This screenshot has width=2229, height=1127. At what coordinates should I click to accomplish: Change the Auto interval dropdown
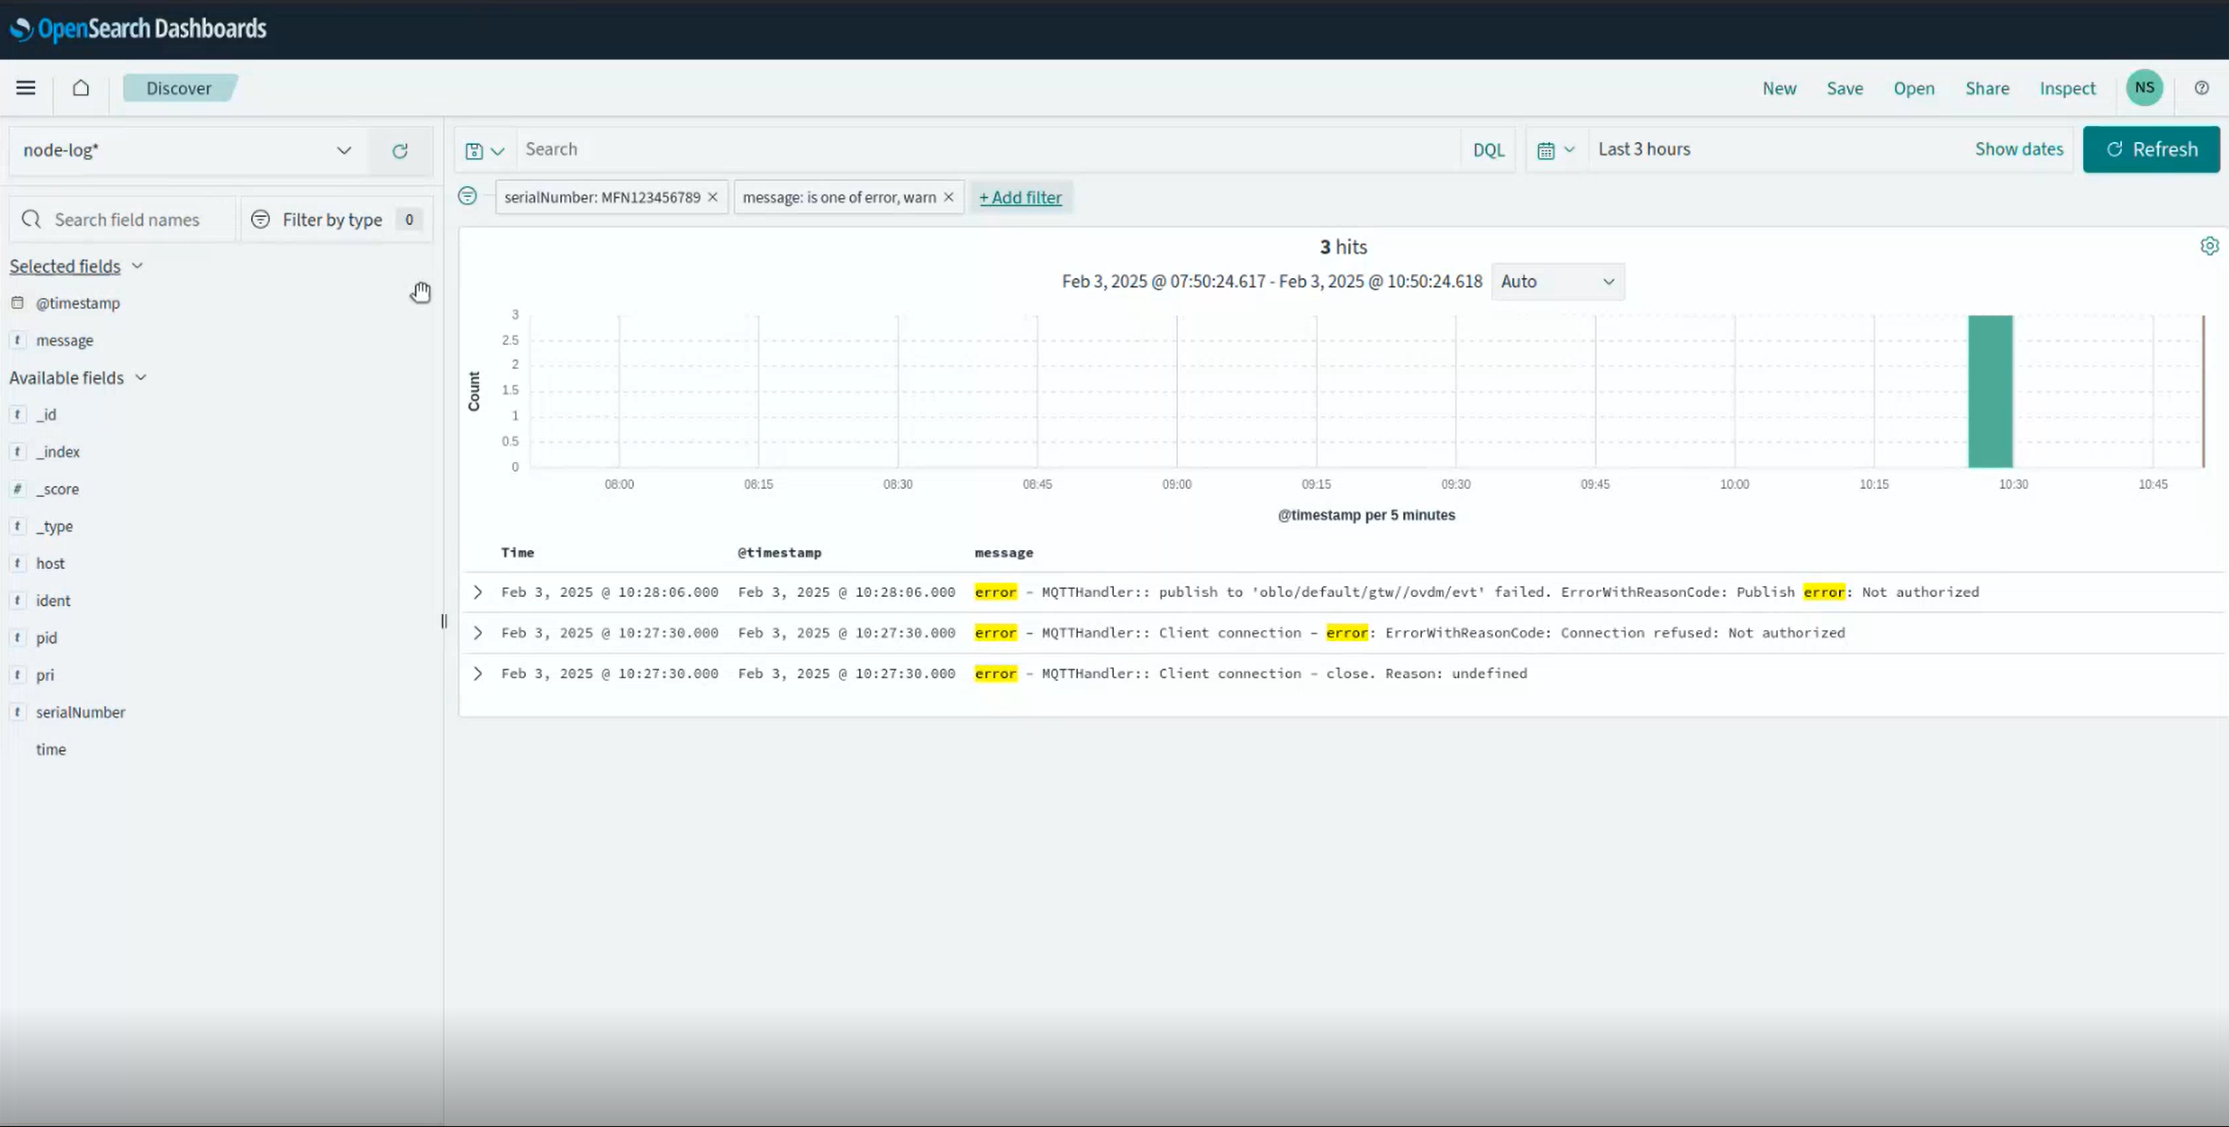click(1557, 281)
